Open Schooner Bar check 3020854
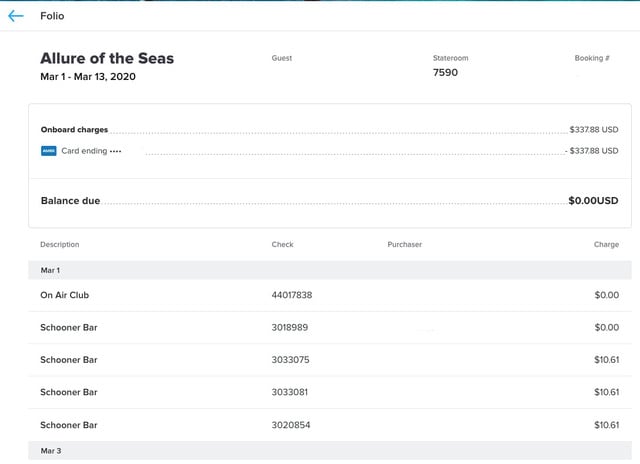The image size is (640, 464). coord(330,425)
